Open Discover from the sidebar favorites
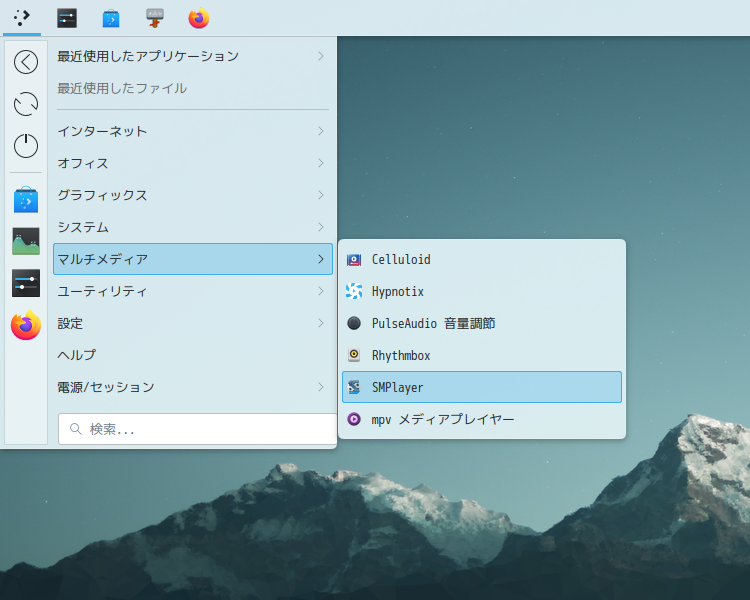Viewport: 750px width, 600px height. point(26,200)
